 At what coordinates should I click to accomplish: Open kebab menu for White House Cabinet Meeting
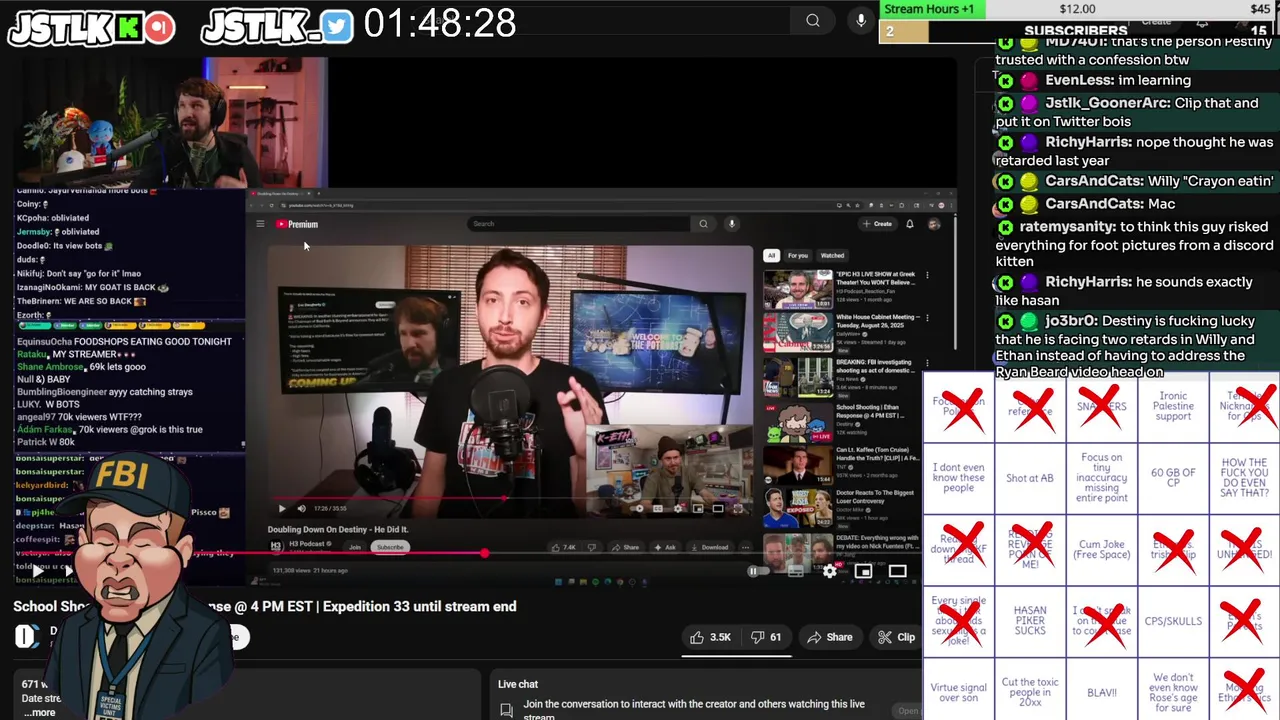tap(927, 318)
